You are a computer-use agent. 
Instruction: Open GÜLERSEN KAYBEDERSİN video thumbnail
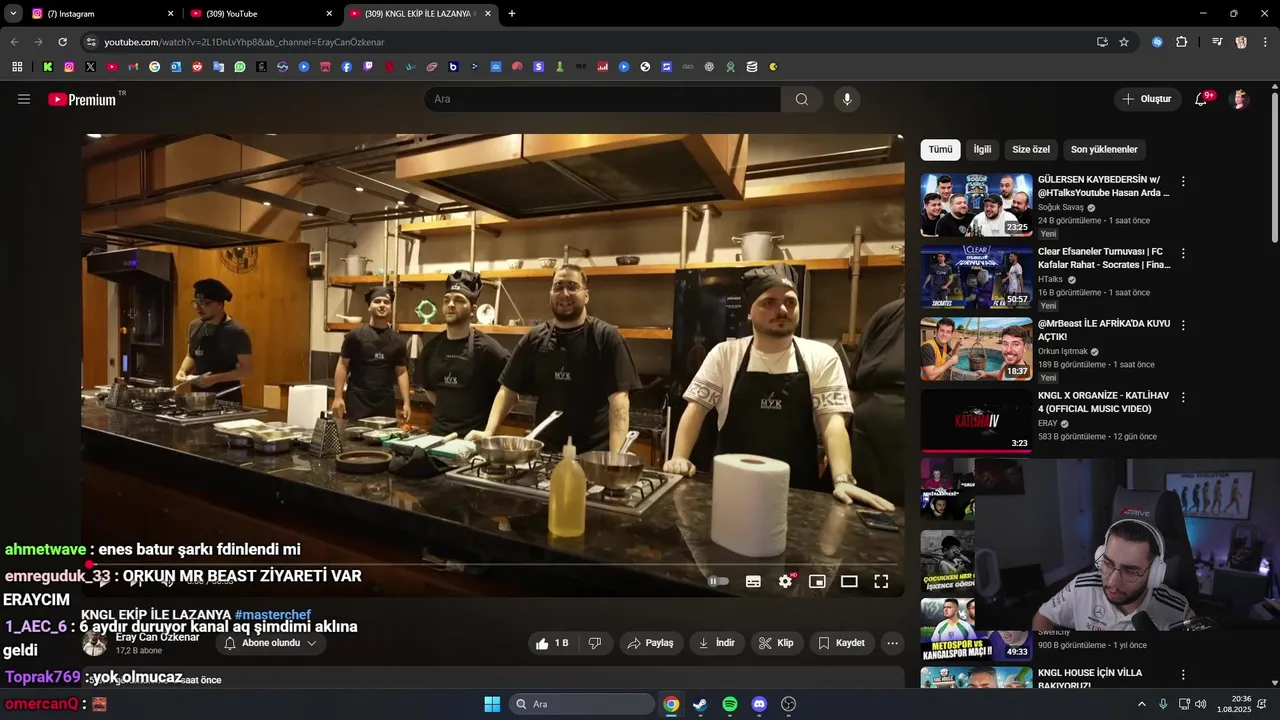pos(976,205)
